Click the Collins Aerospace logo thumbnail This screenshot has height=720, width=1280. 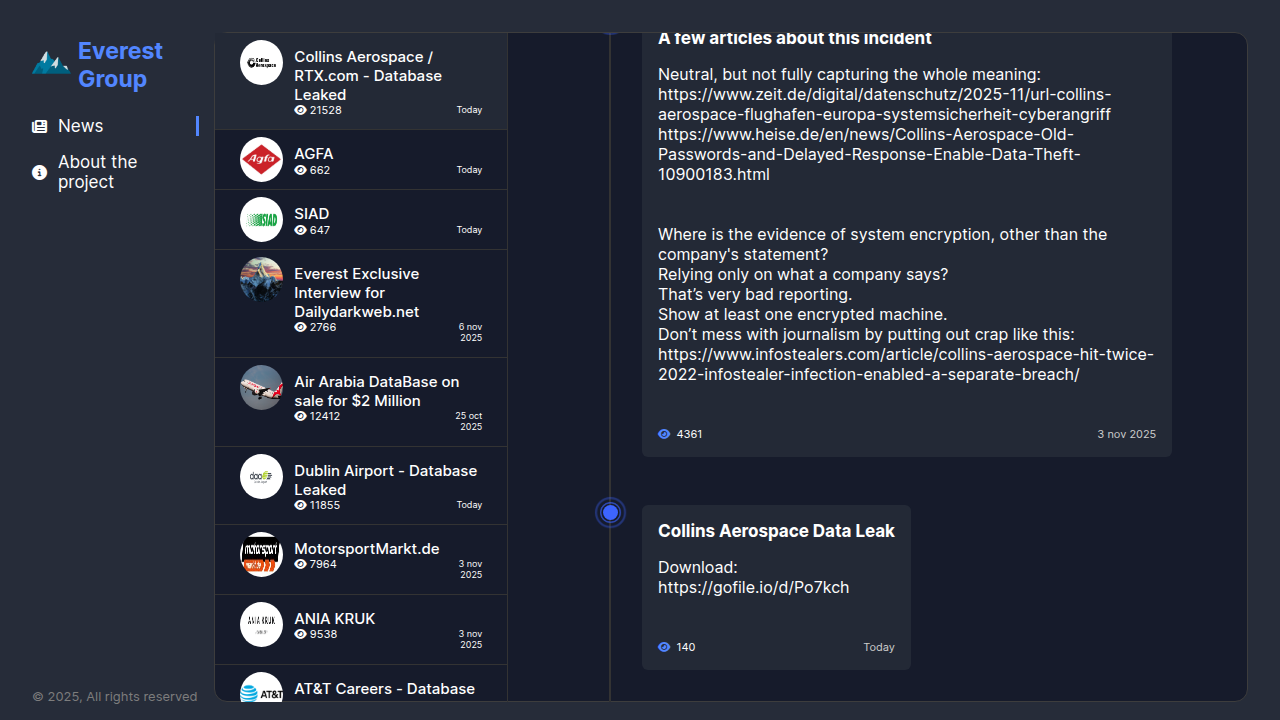pos(261,63)
